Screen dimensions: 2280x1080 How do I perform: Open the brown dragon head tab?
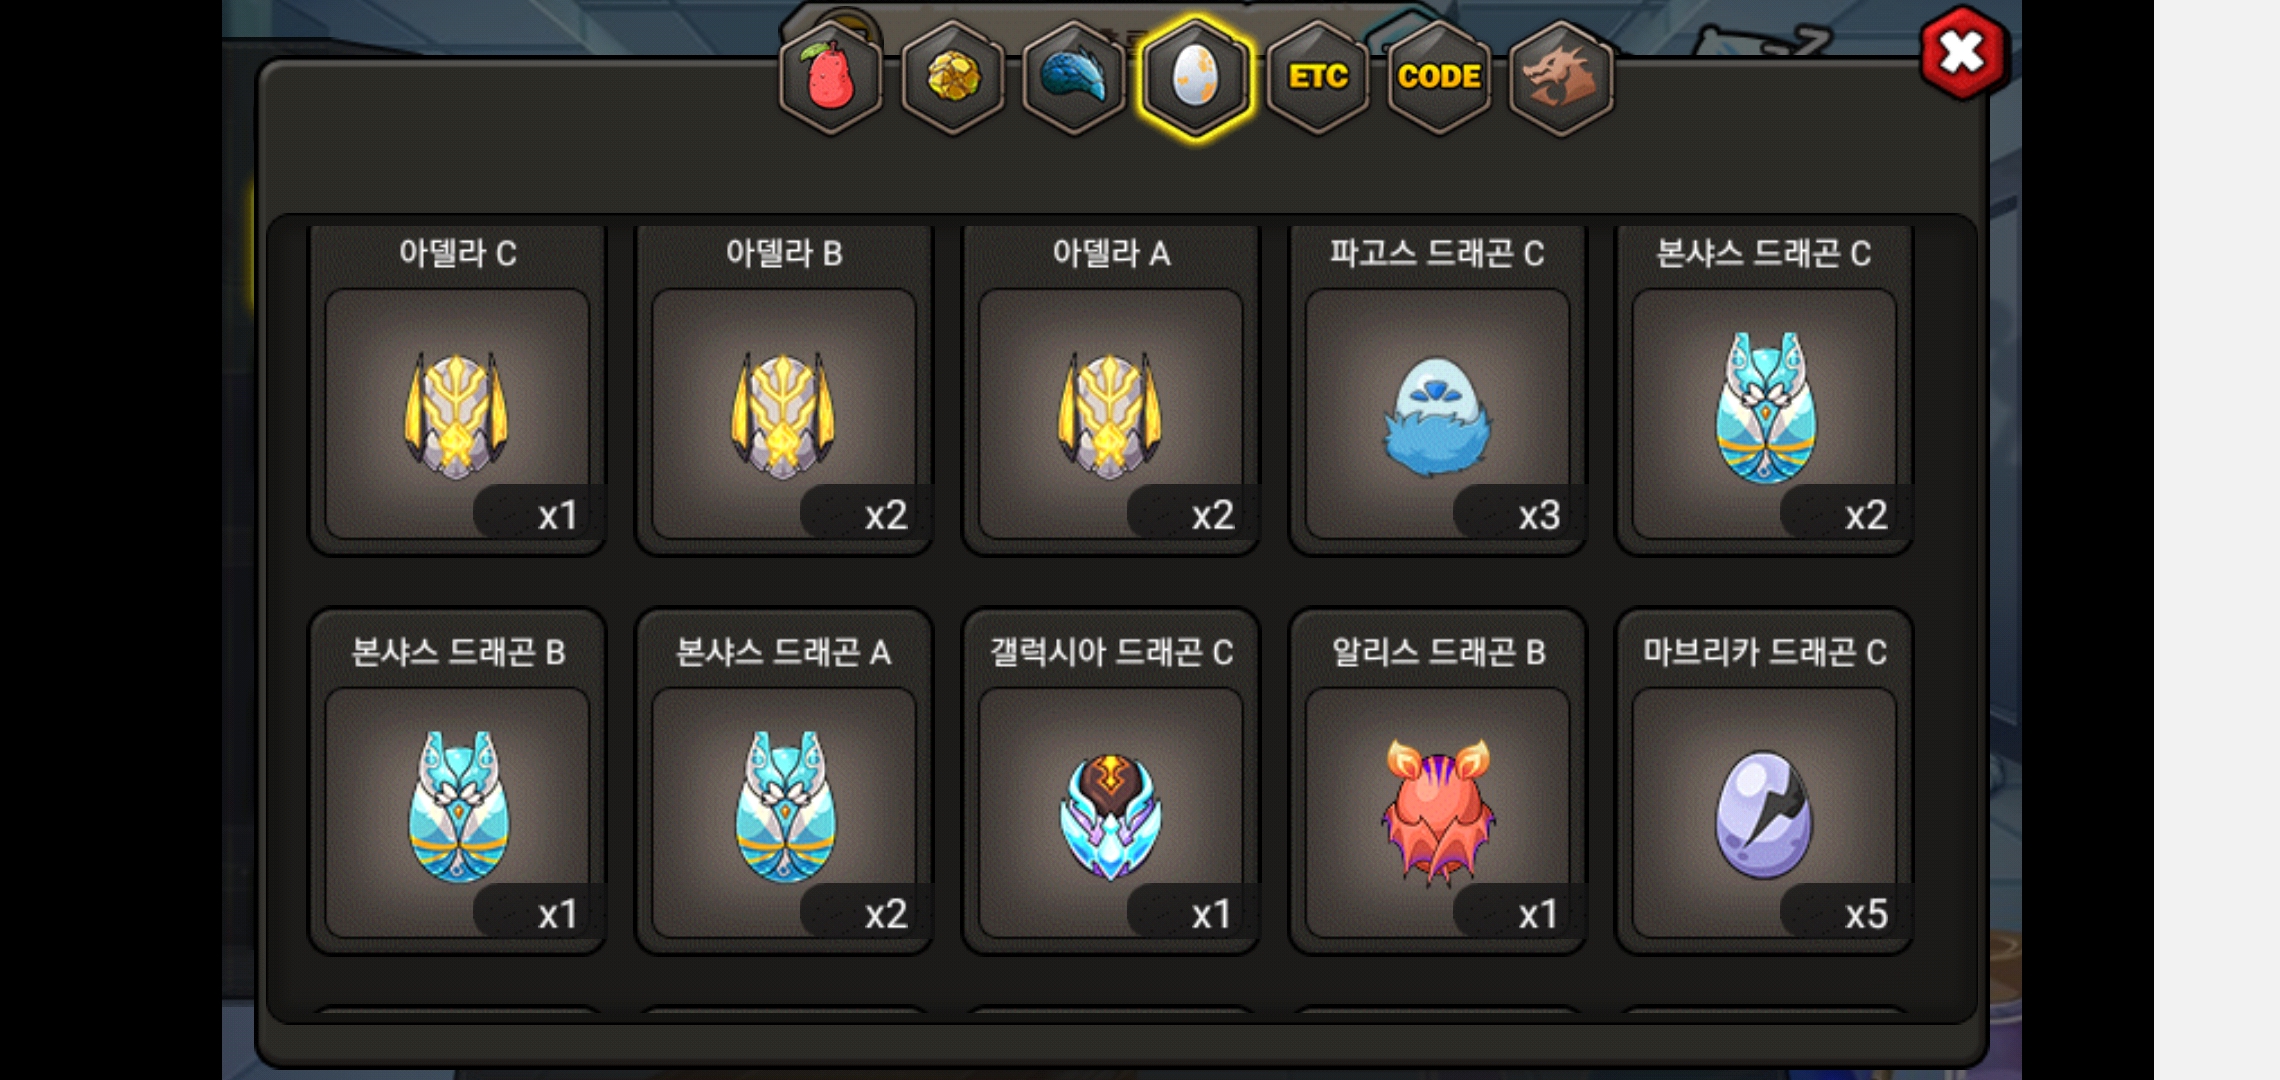[x=1560, y=77]
